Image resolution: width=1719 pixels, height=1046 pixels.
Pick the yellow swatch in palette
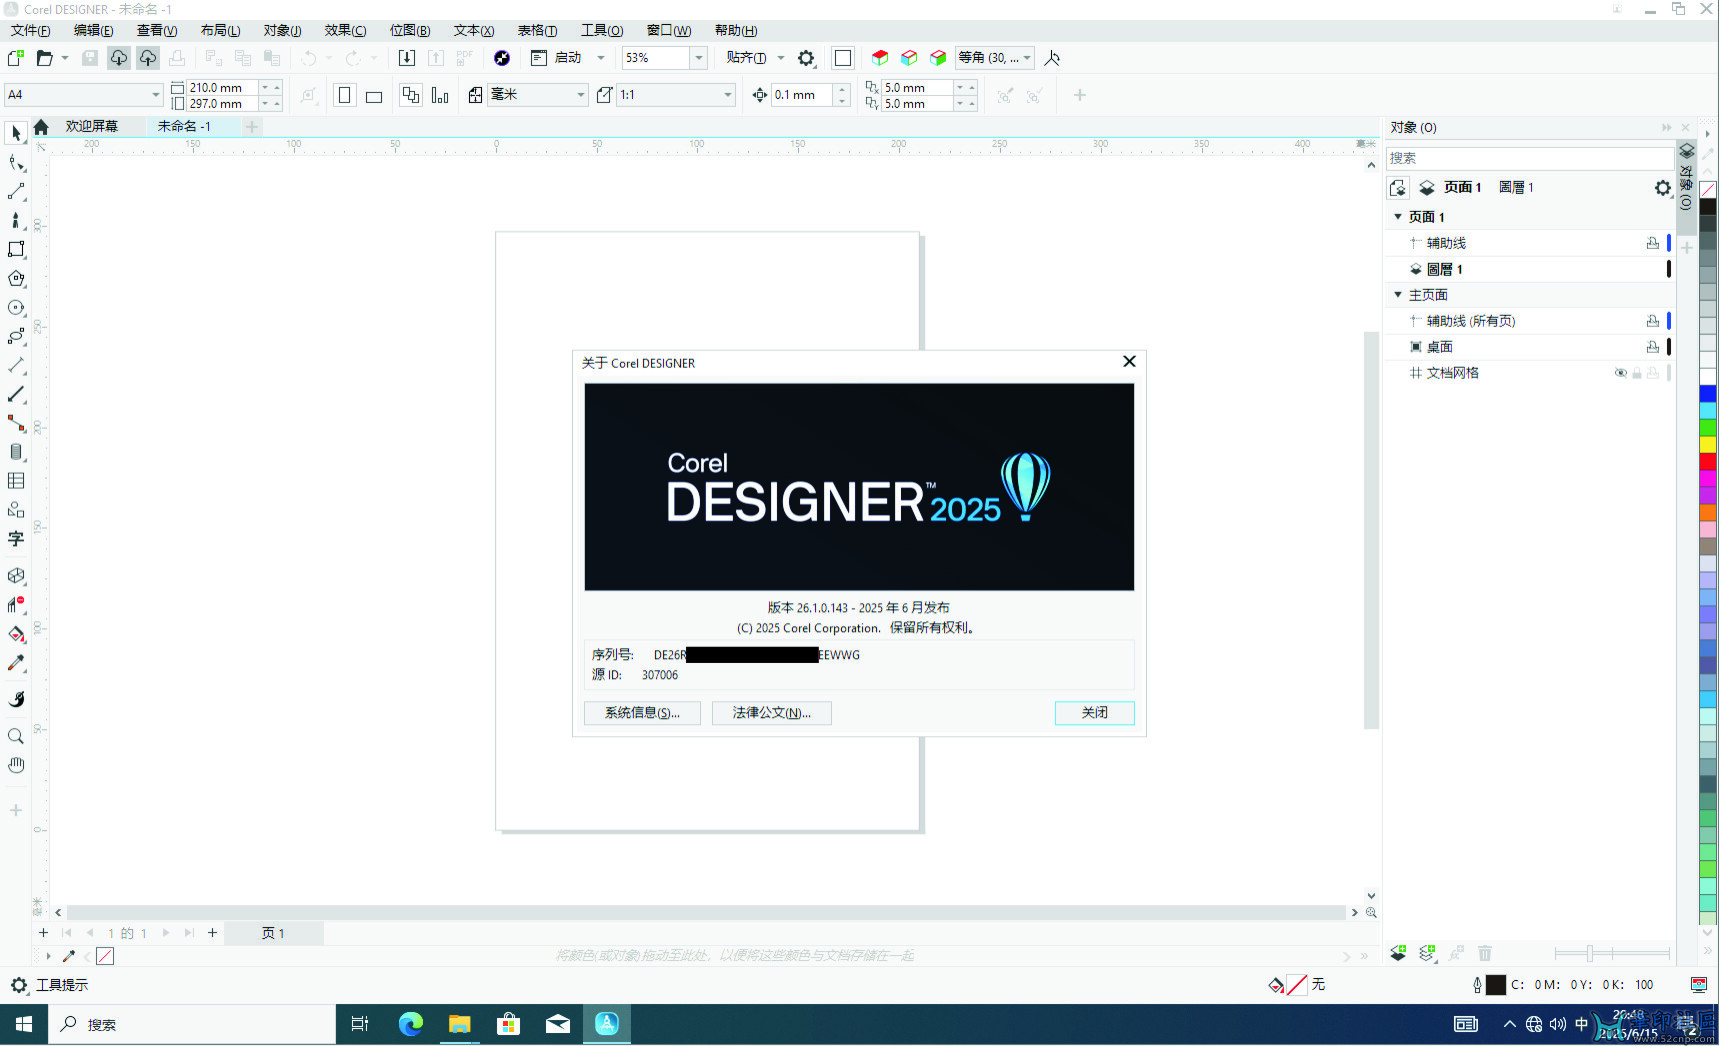click(x=1708, y=445)
